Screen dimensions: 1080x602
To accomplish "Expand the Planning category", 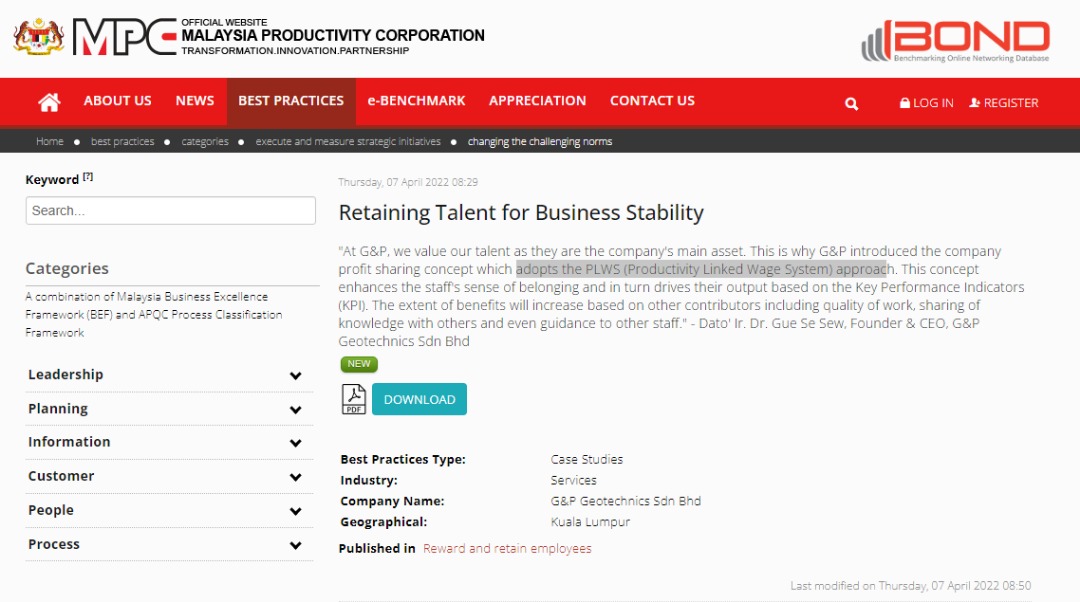I will click(295, 410).
